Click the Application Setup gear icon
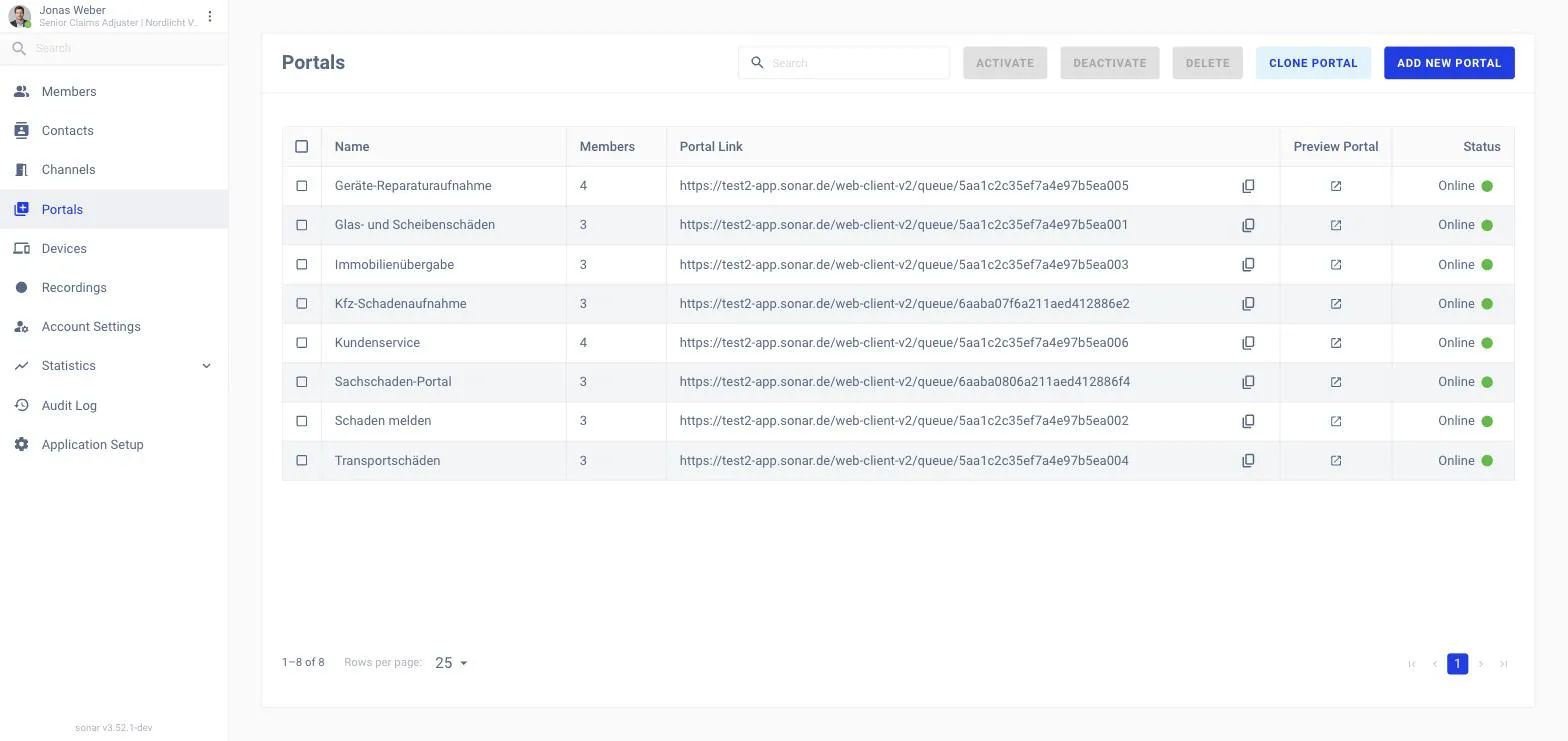 point(21,444)
